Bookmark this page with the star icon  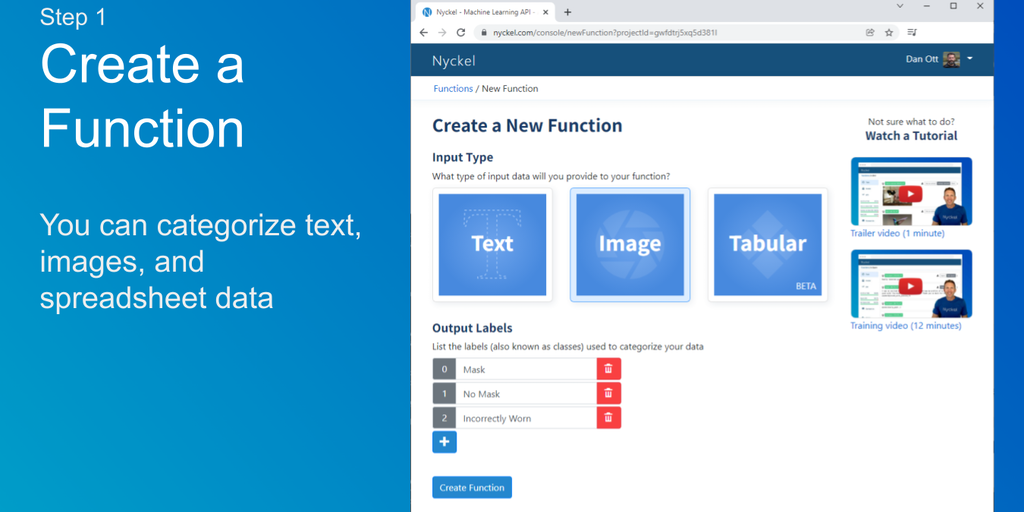tap(889, 32)
